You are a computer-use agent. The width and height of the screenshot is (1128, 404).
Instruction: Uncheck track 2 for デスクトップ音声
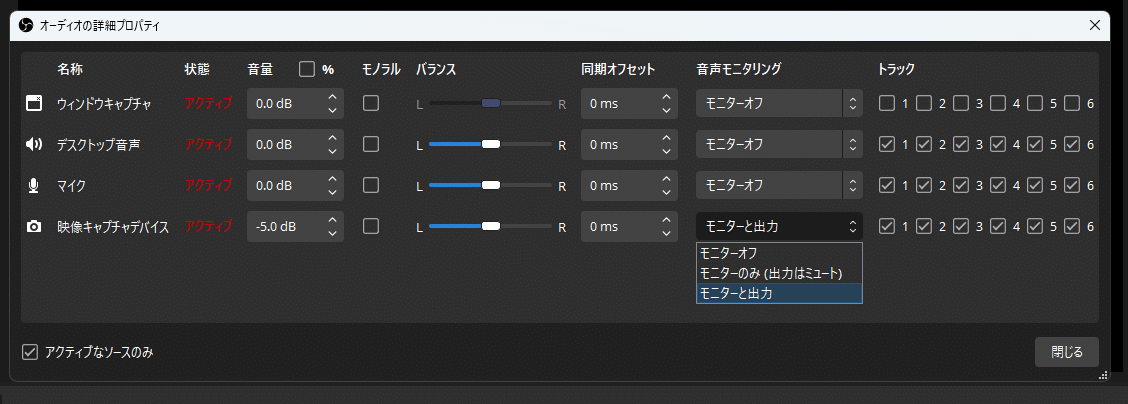924,144
